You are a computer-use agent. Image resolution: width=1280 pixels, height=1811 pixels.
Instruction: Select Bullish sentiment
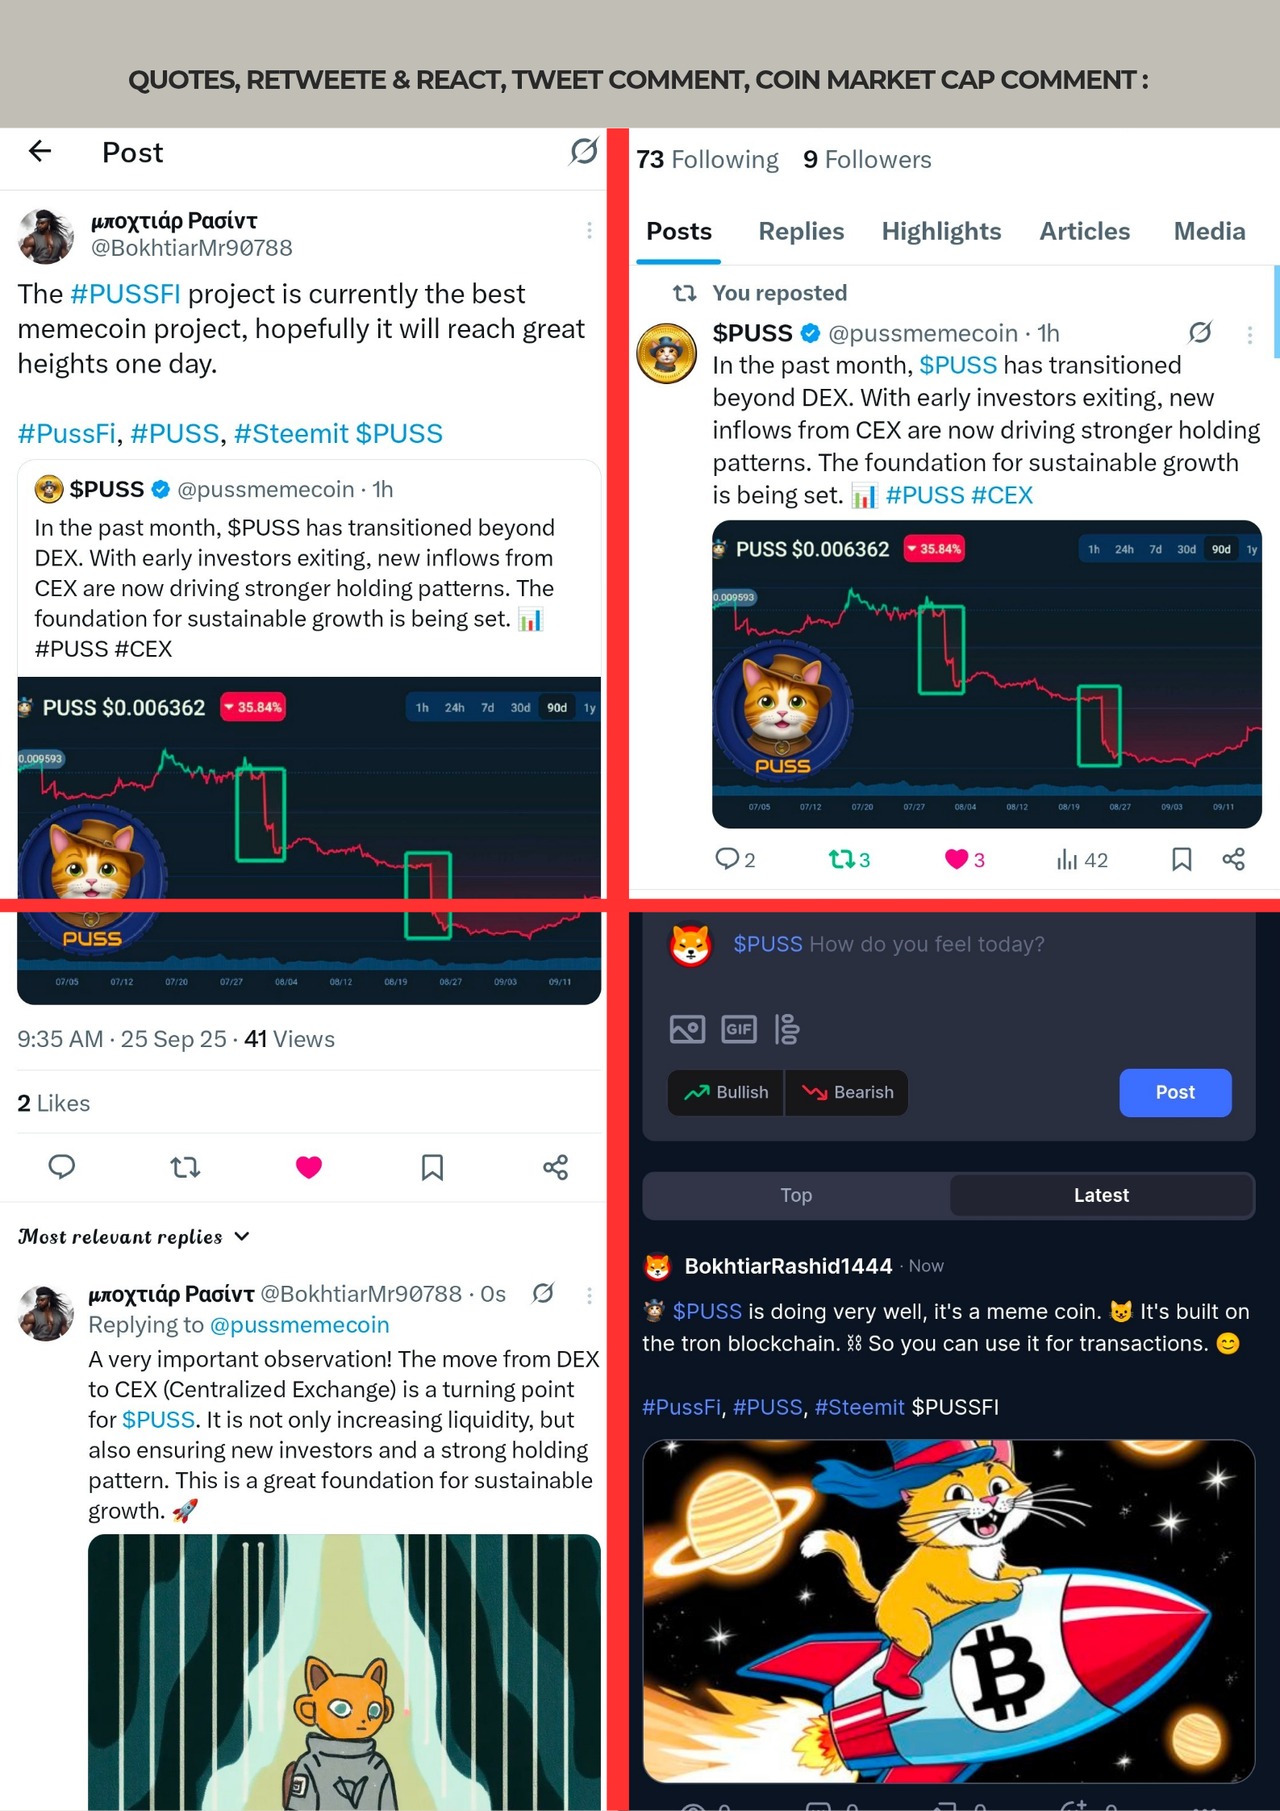[726, 1092]
